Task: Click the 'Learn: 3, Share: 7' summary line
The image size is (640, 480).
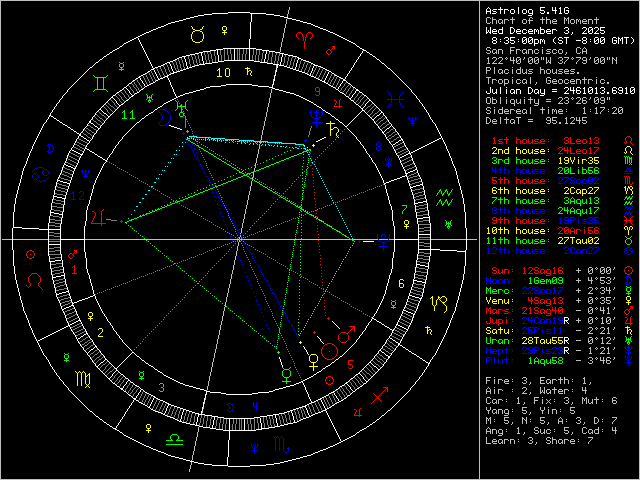Action: point(539,441)
